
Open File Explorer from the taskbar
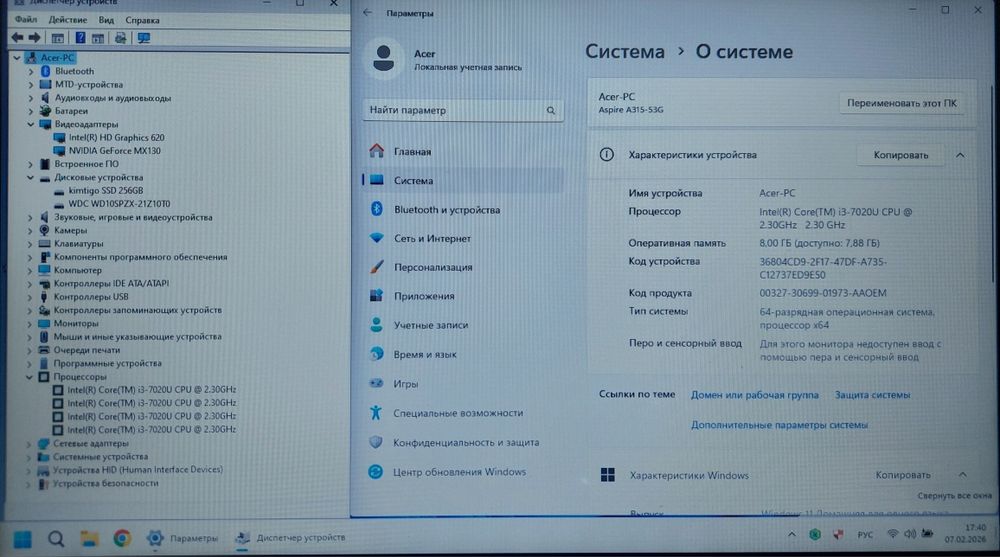click(x=89, y=538)
